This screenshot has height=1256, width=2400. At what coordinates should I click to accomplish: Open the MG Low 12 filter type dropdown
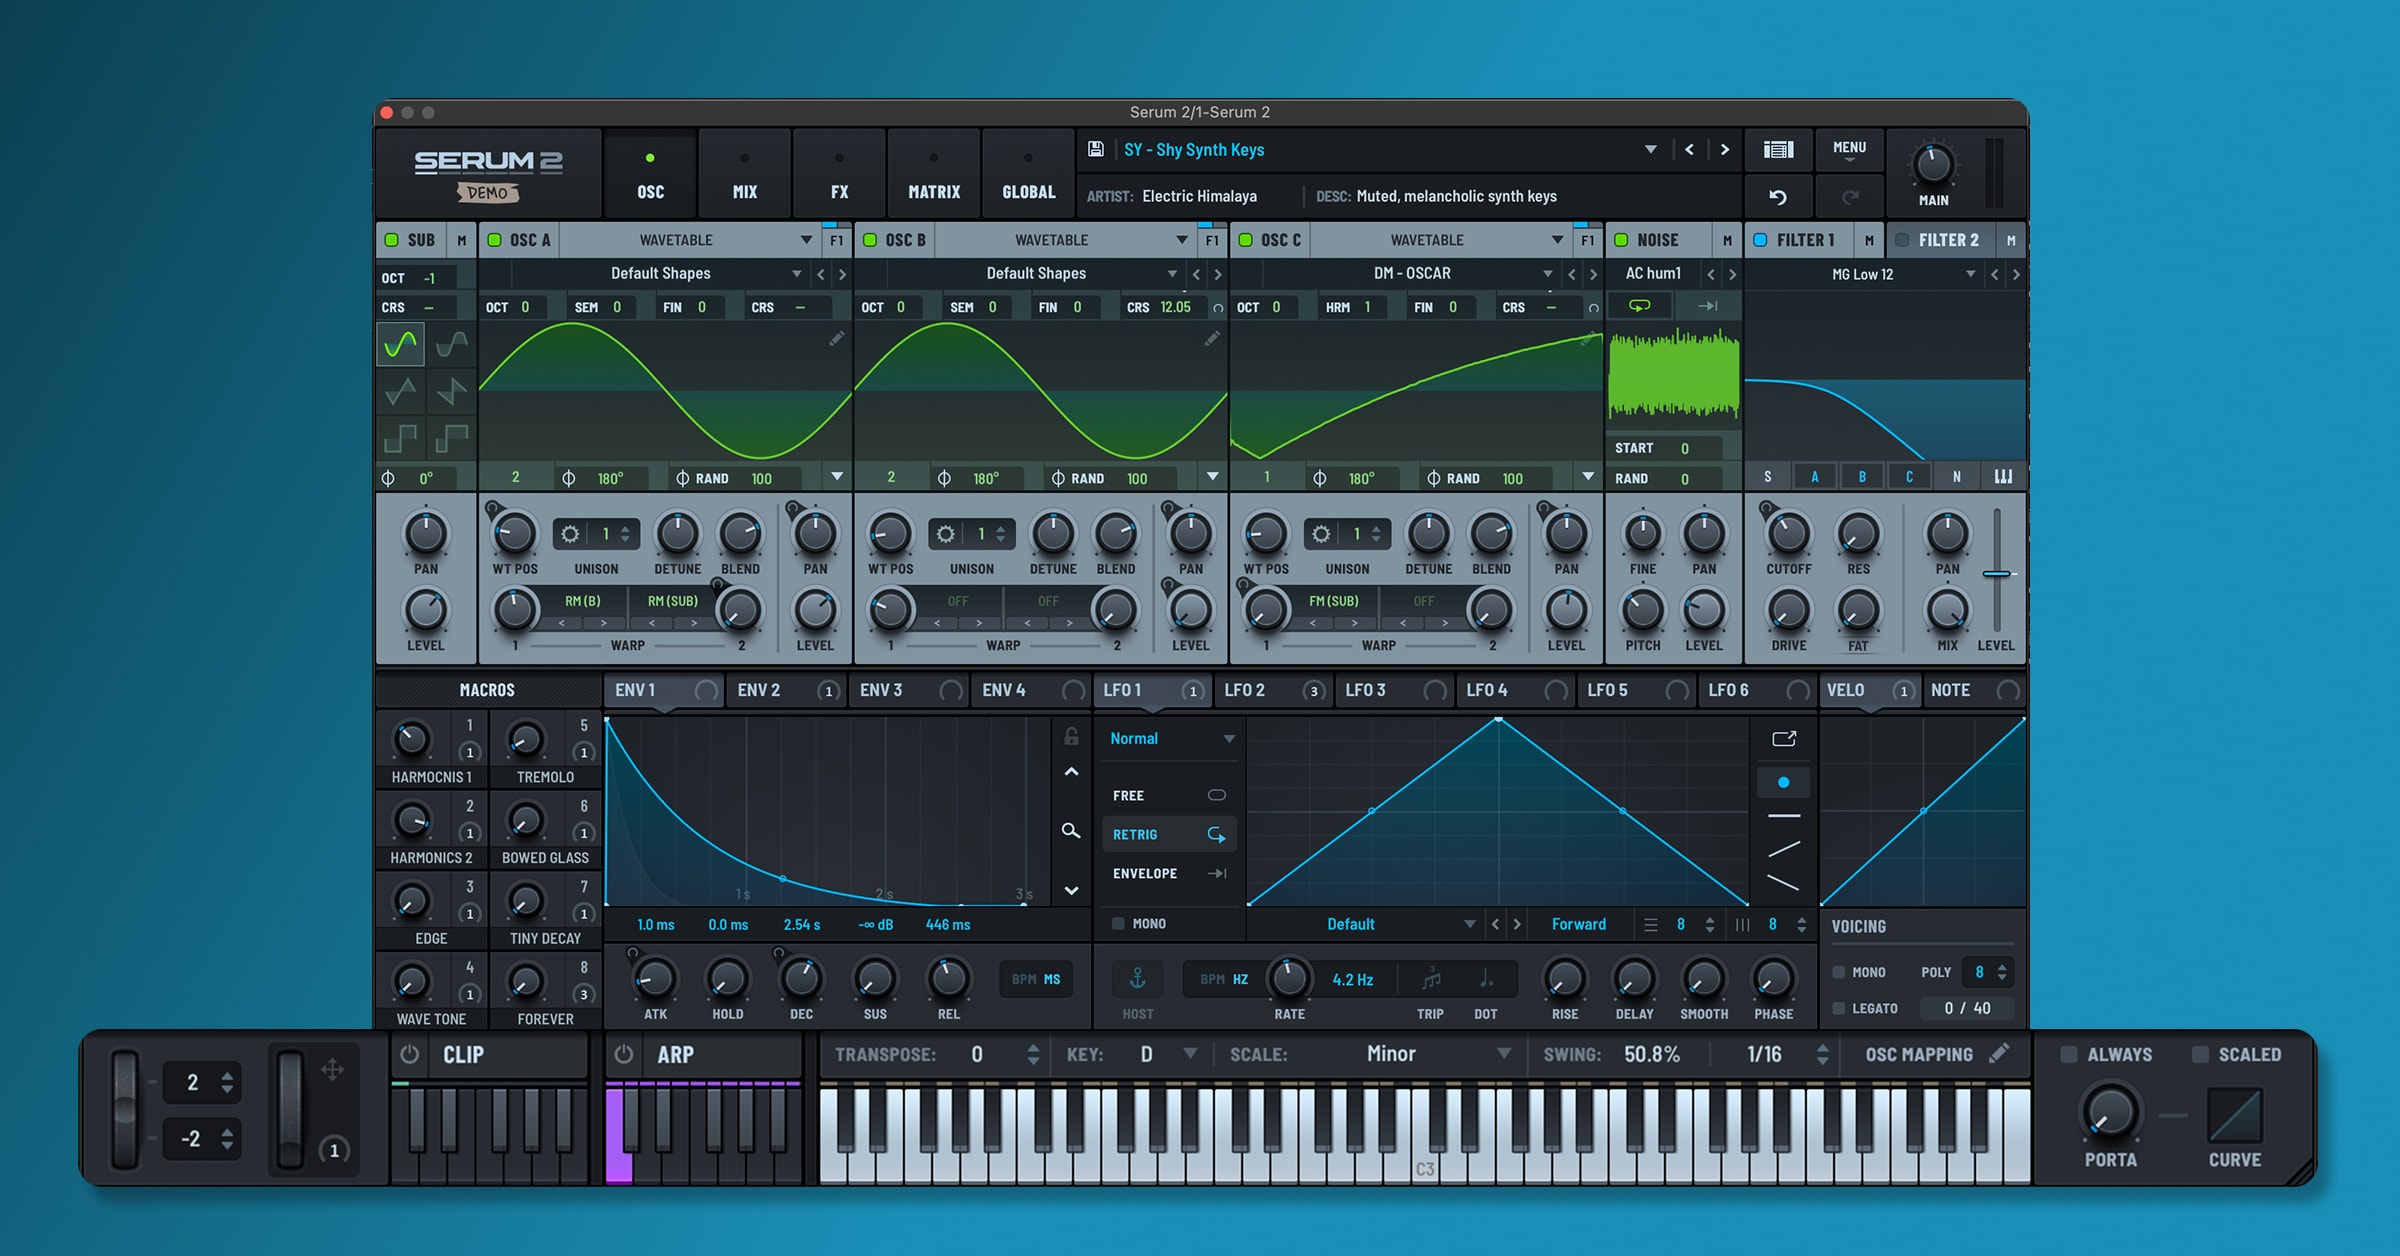click(x=1971, y=274)
